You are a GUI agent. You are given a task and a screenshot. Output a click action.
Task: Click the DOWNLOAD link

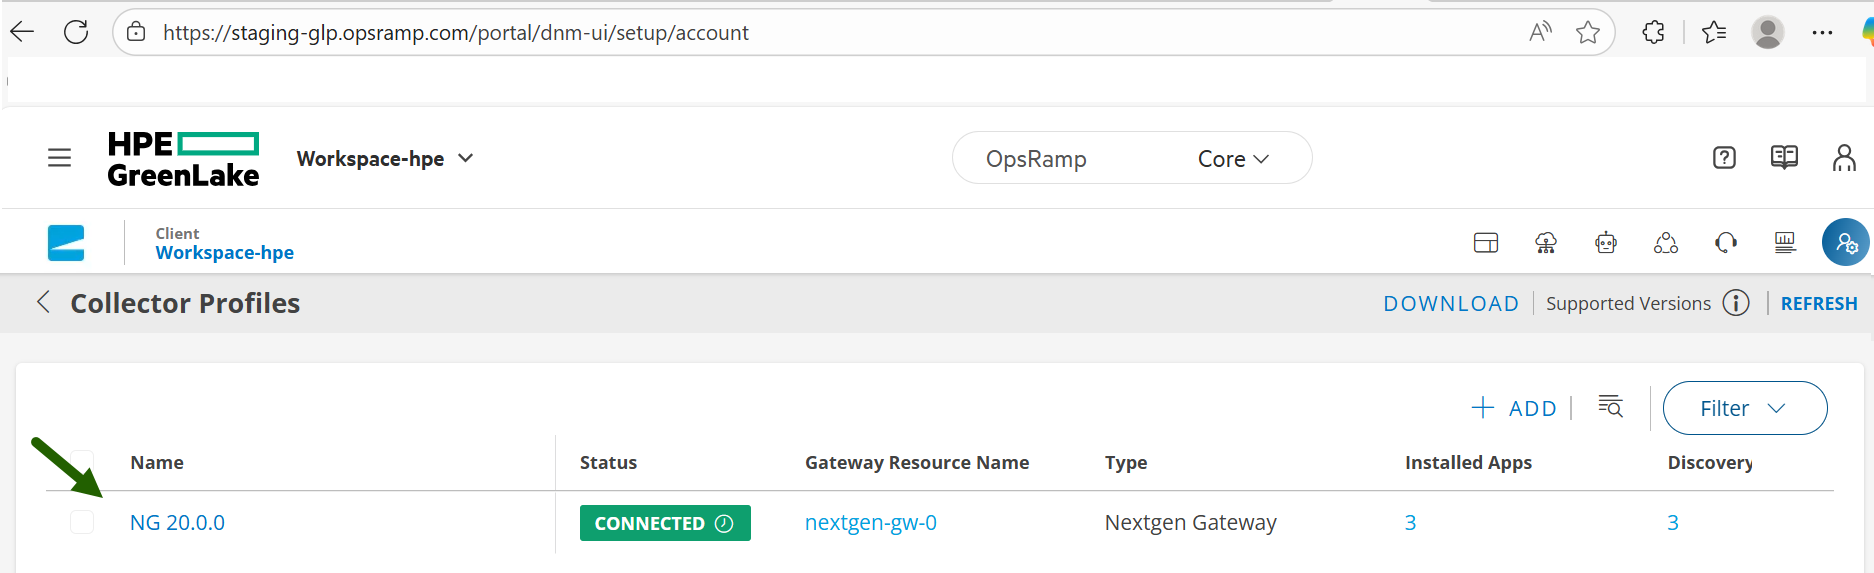click(x=1451, y=304)
